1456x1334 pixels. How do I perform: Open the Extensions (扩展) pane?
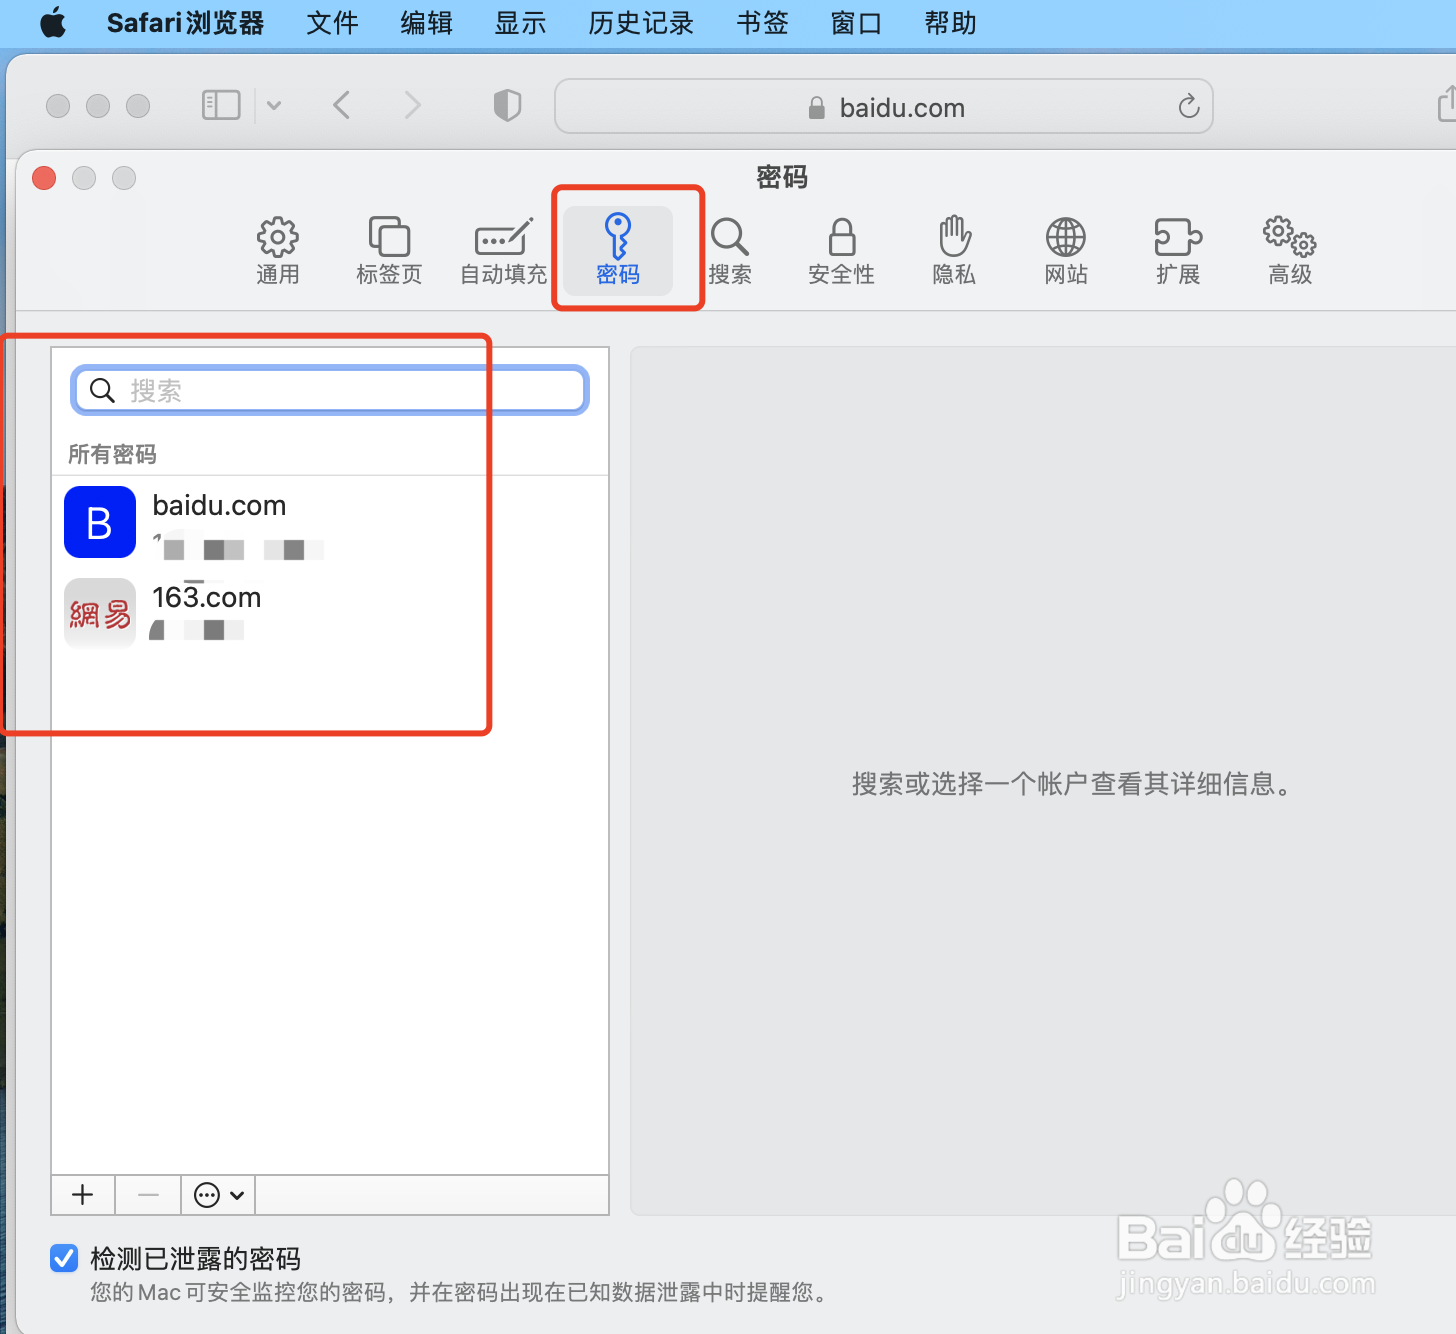click(1178, 250)
